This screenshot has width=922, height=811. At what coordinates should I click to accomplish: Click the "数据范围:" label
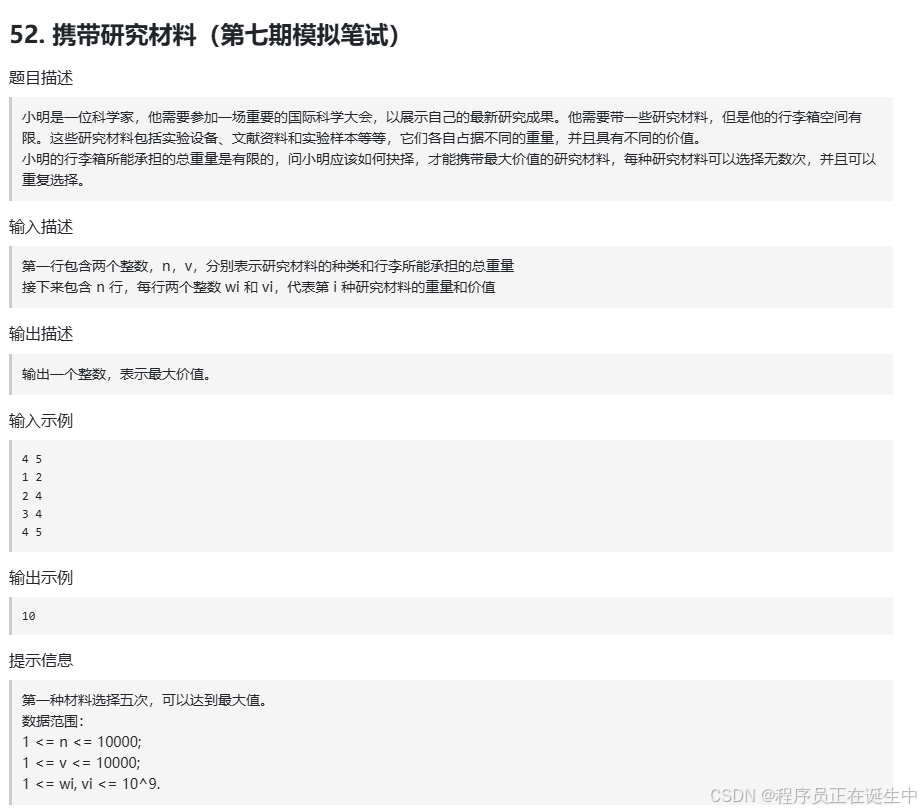click(x=53, y=721)
